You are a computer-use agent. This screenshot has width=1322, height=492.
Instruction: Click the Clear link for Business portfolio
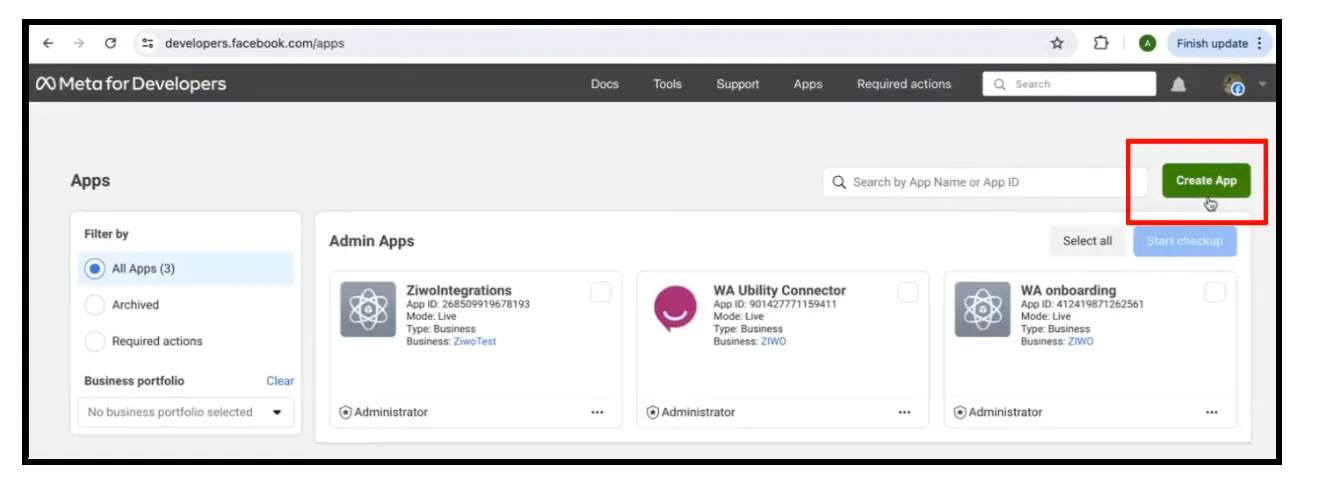pos(280,381)
